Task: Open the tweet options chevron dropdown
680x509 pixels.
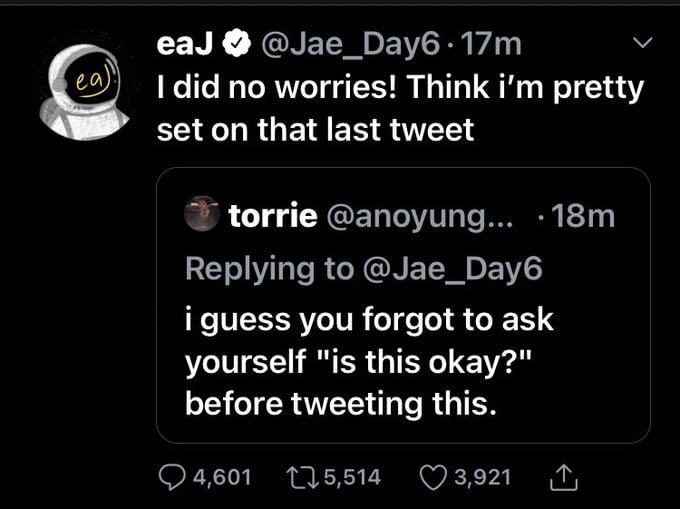Action: tap(645, 43)
